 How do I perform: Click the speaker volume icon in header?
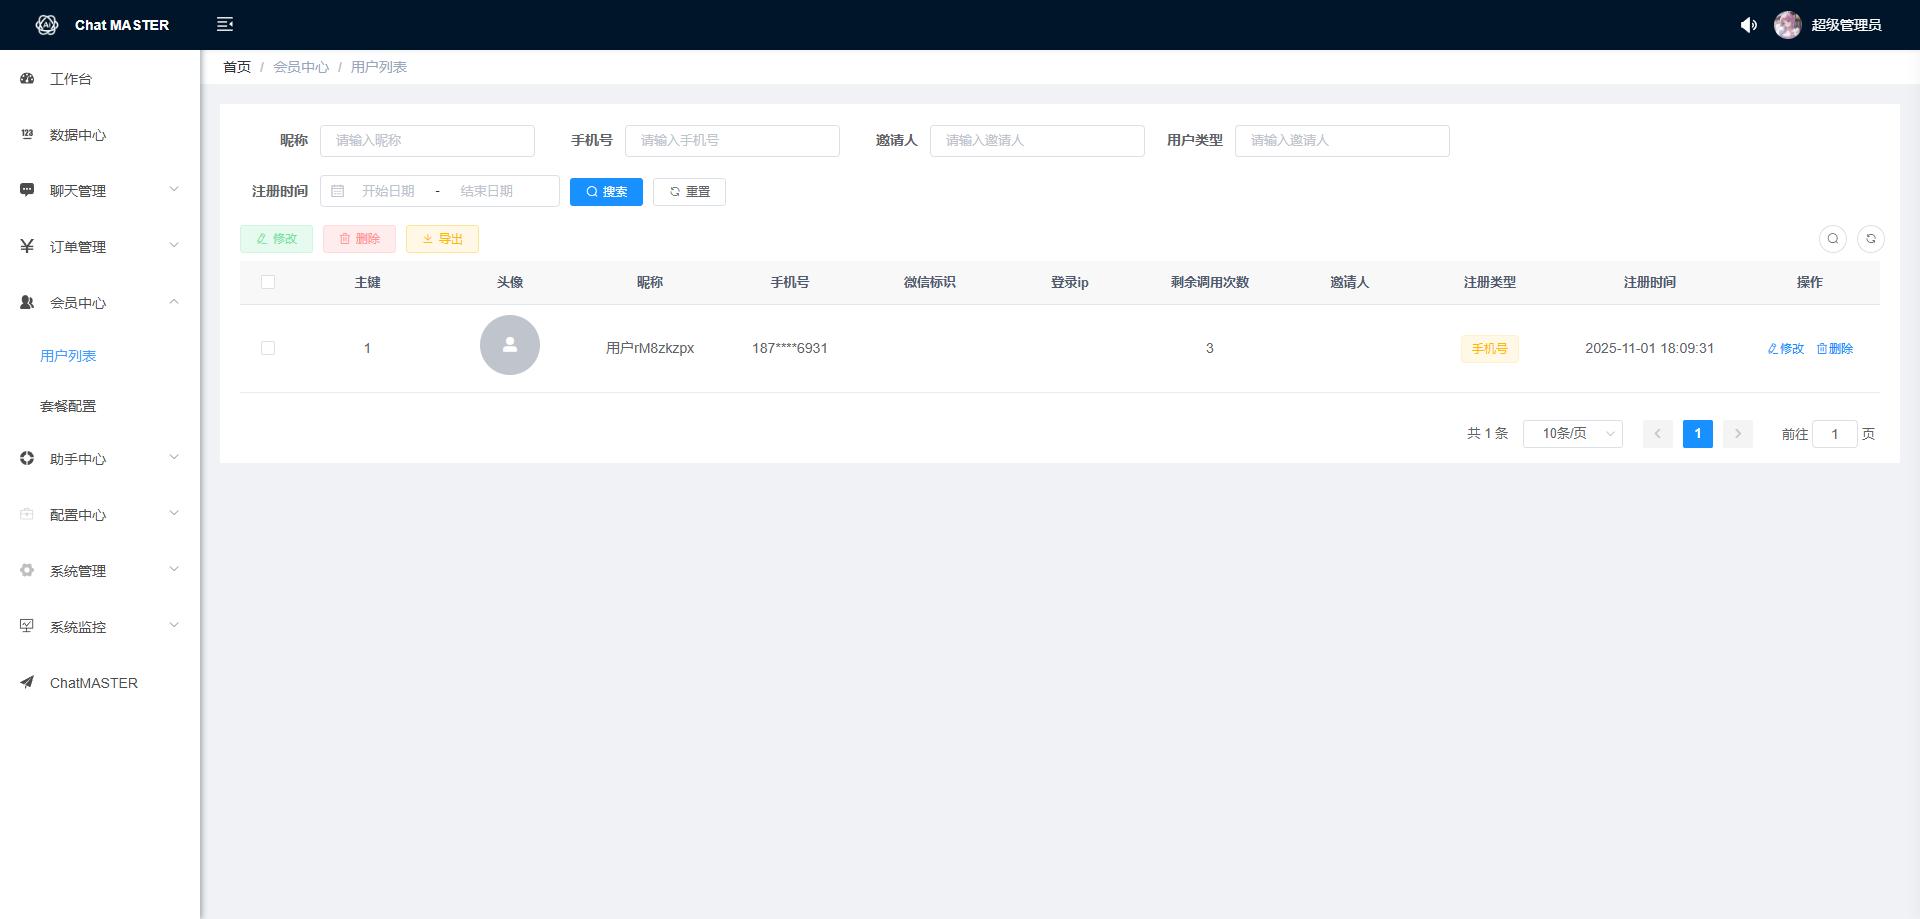(1748, 25)
